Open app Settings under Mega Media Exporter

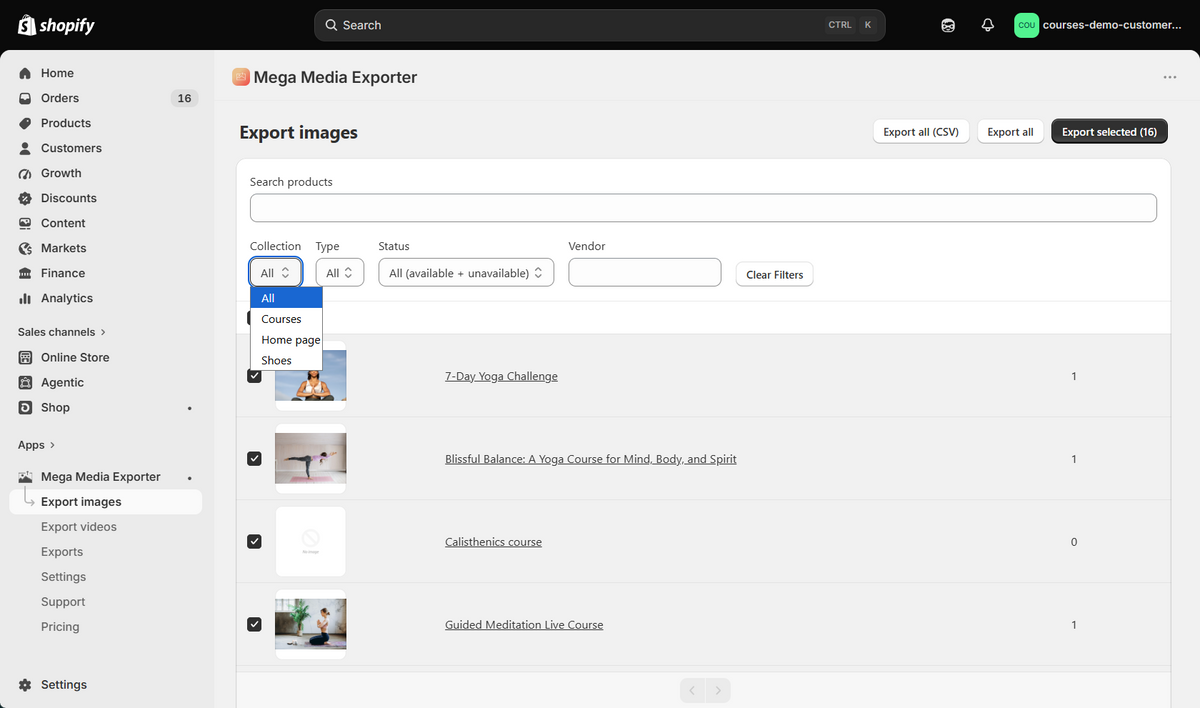[x=63, y=577]
